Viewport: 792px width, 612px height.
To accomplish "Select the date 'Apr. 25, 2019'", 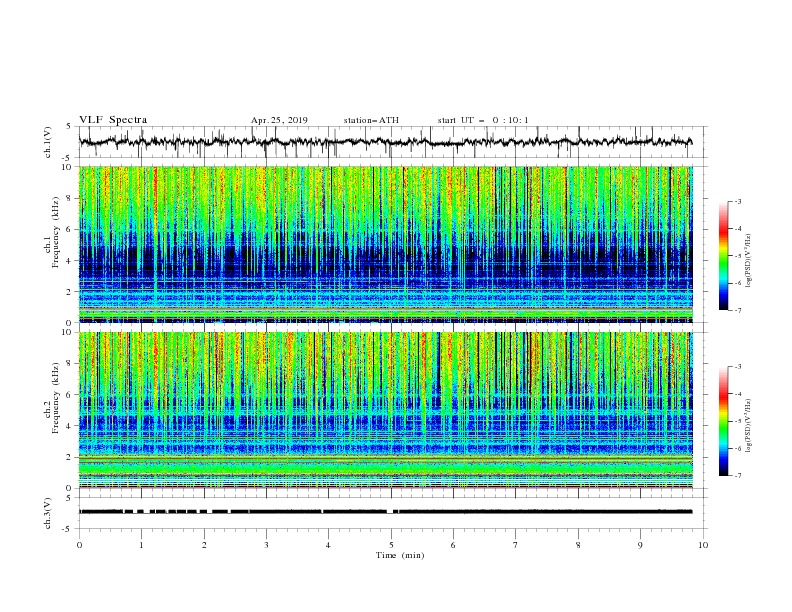I will click(x=279, y=120).
